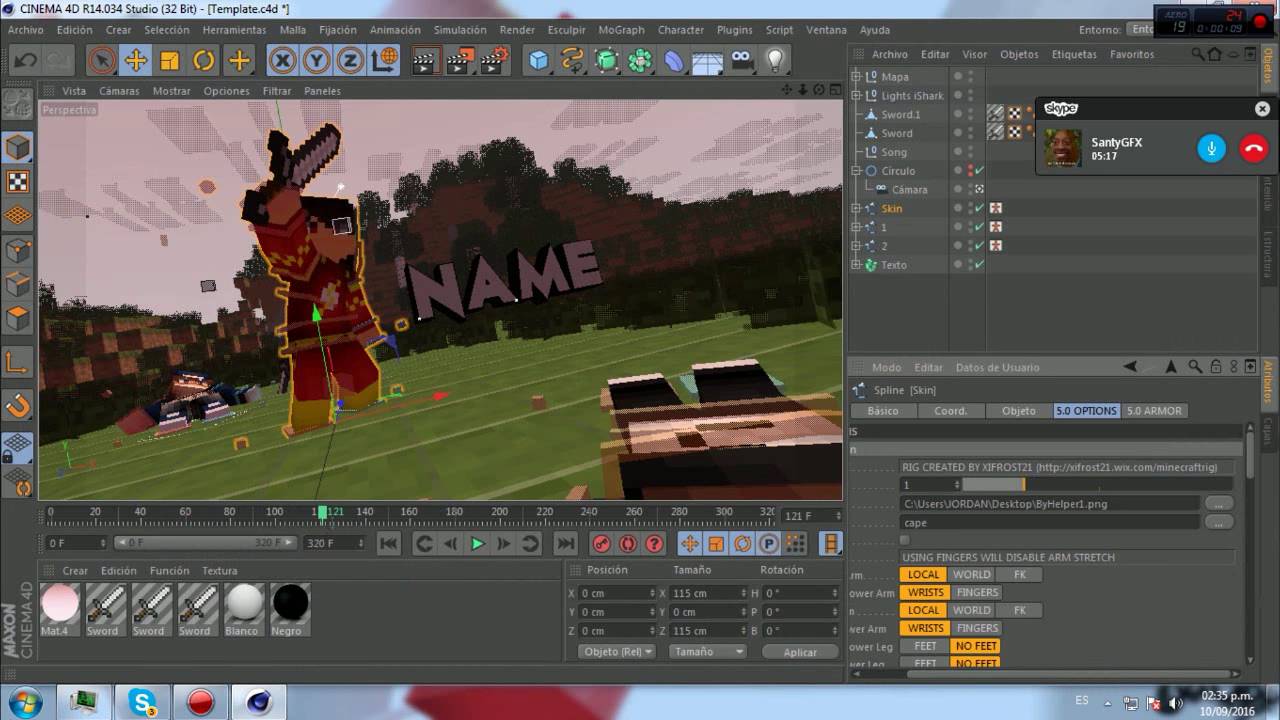Open viewport Cámaras menu
The height and width of the screenshot is (720, 1280).
119,91
